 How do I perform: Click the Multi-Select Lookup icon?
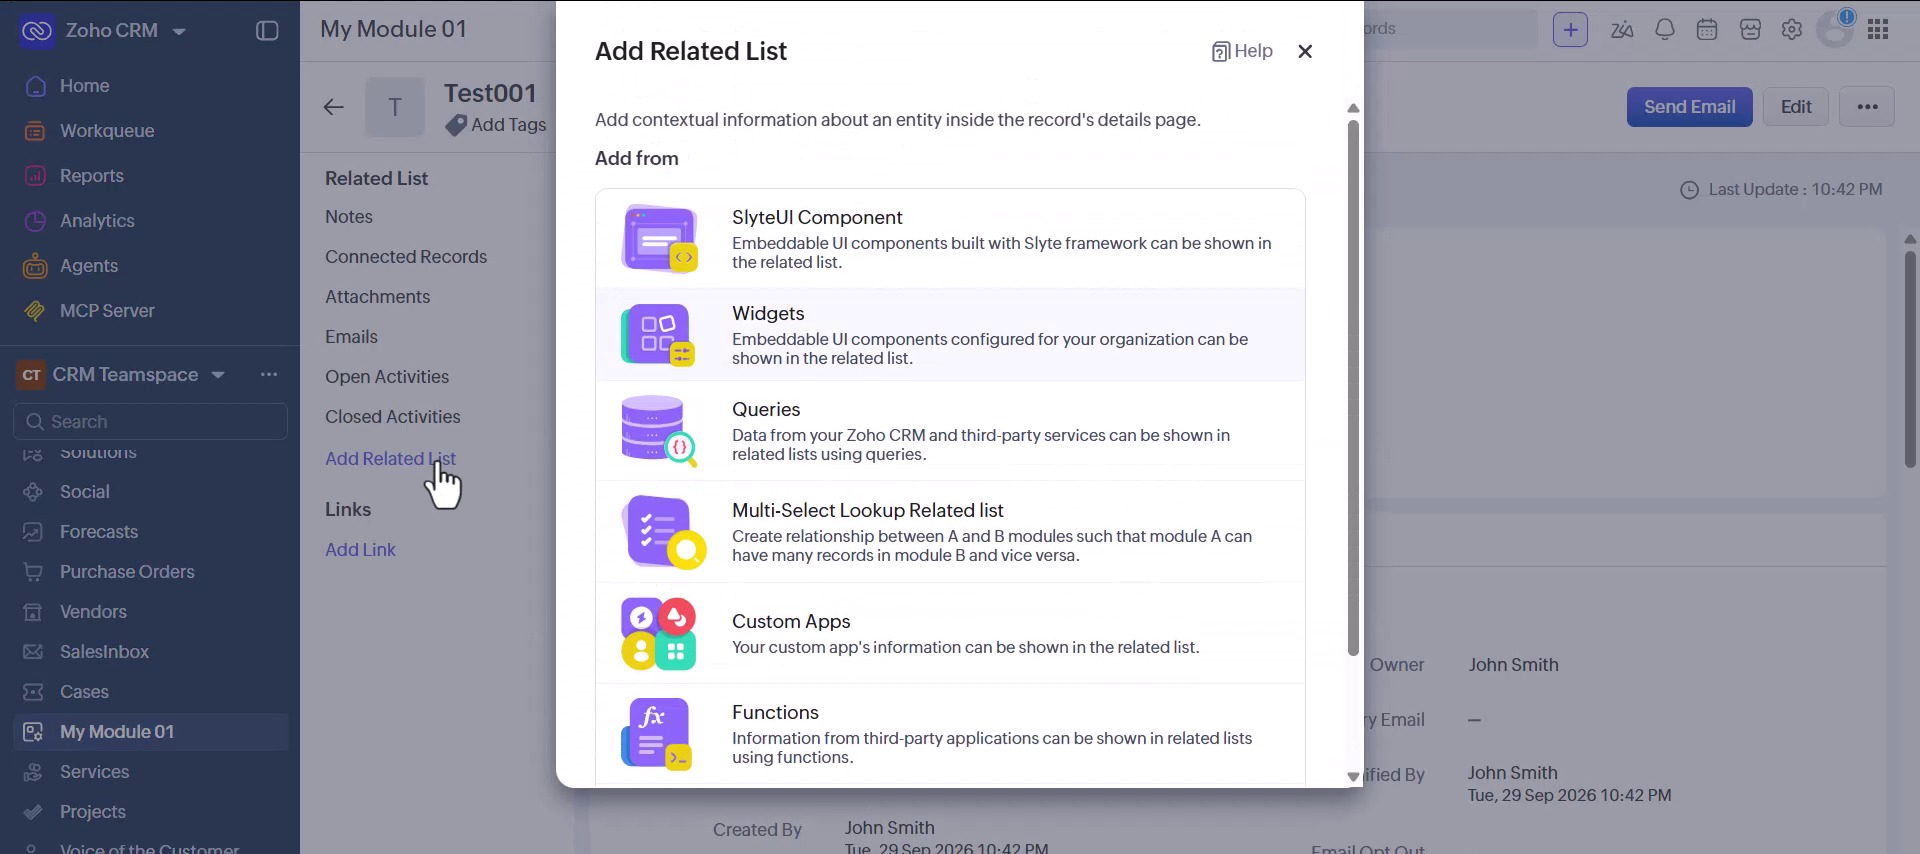663,532
